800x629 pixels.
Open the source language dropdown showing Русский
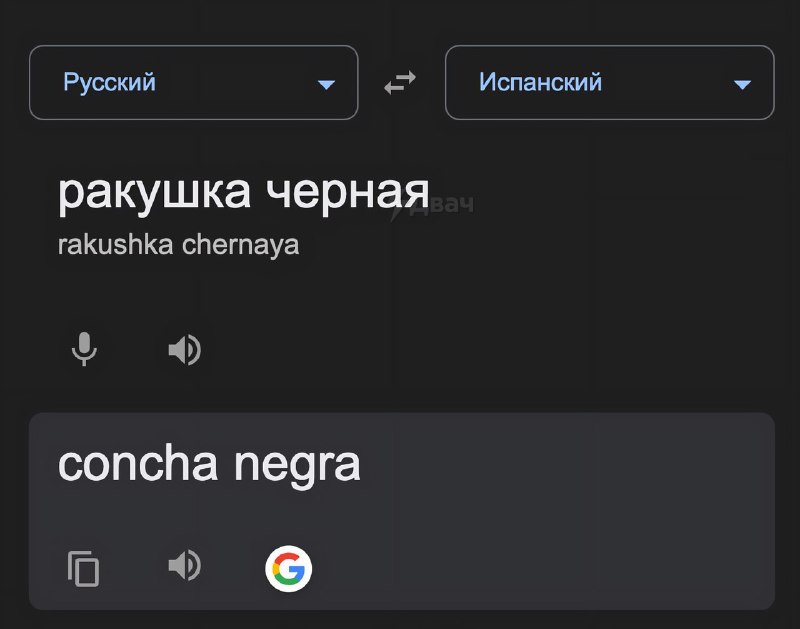point(193,83)
